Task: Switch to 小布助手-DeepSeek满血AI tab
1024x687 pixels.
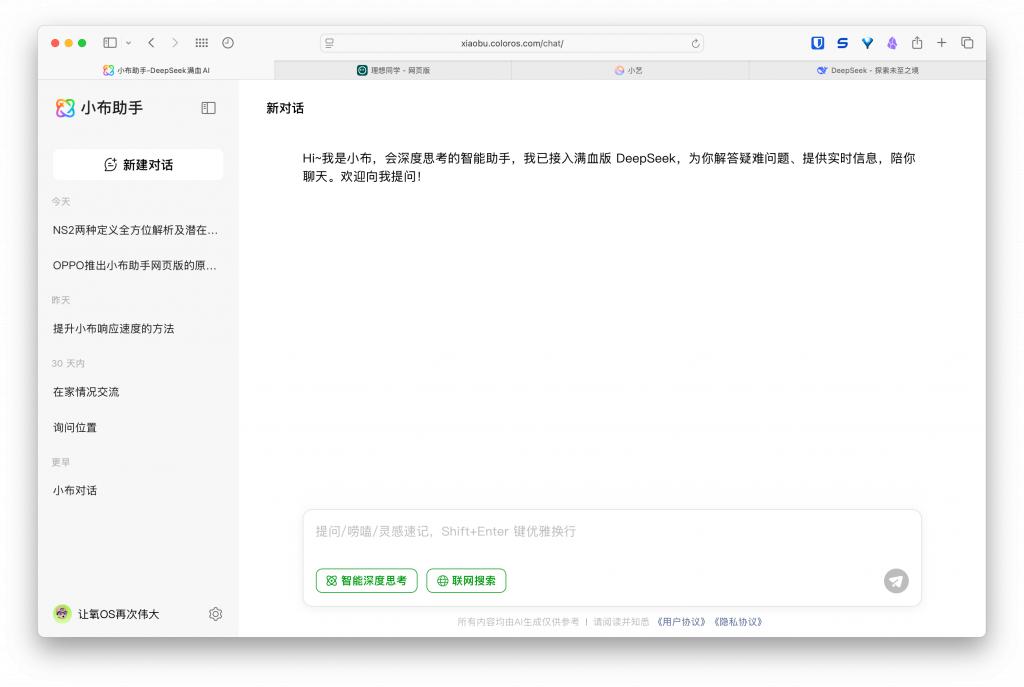Action: click(156, 70)
